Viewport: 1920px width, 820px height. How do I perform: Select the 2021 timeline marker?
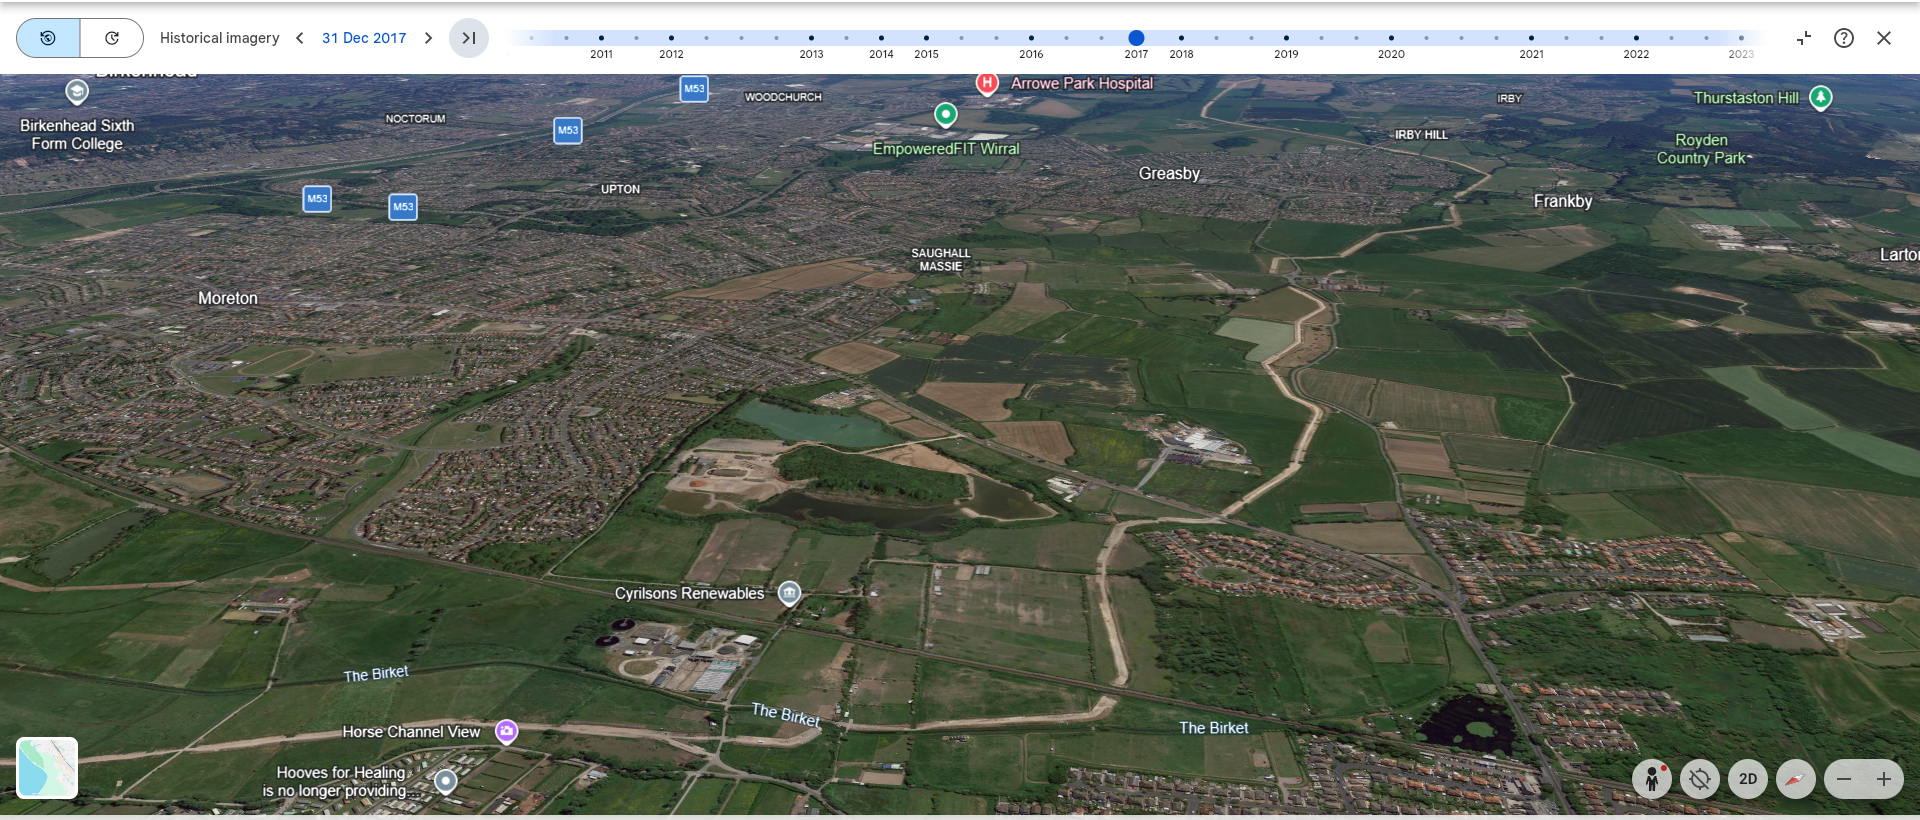(1531, 38)
